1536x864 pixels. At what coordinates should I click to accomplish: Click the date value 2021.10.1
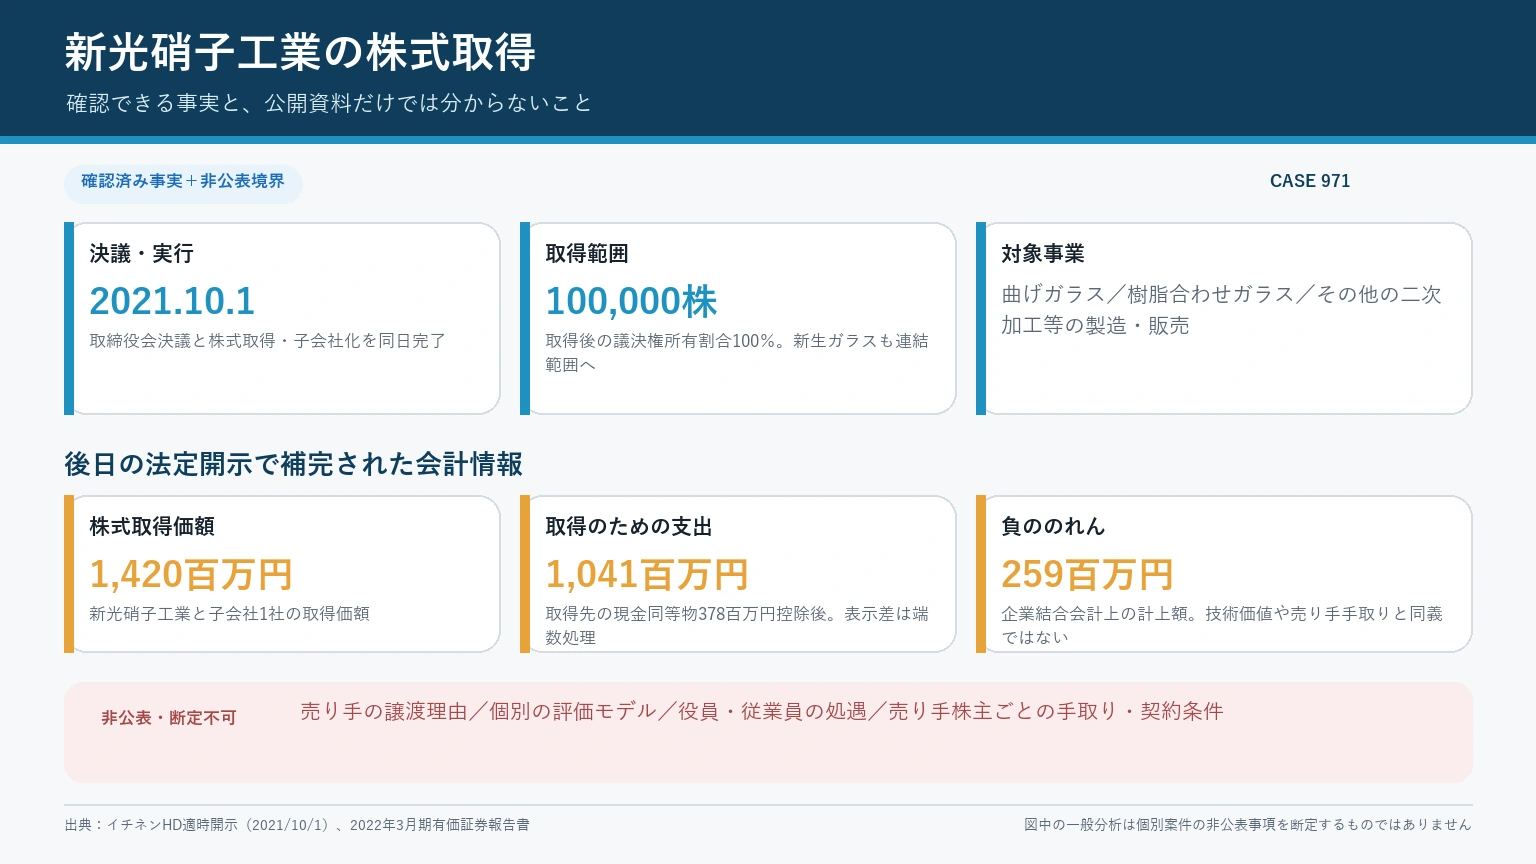[x=172, y=301]
